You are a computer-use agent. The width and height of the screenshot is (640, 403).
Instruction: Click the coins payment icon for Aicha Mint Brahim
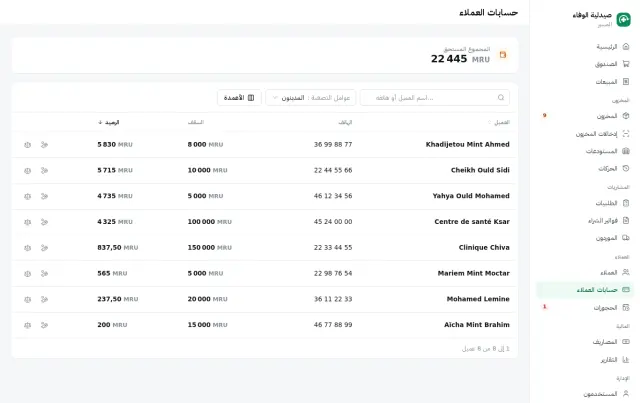coord(44,325)
